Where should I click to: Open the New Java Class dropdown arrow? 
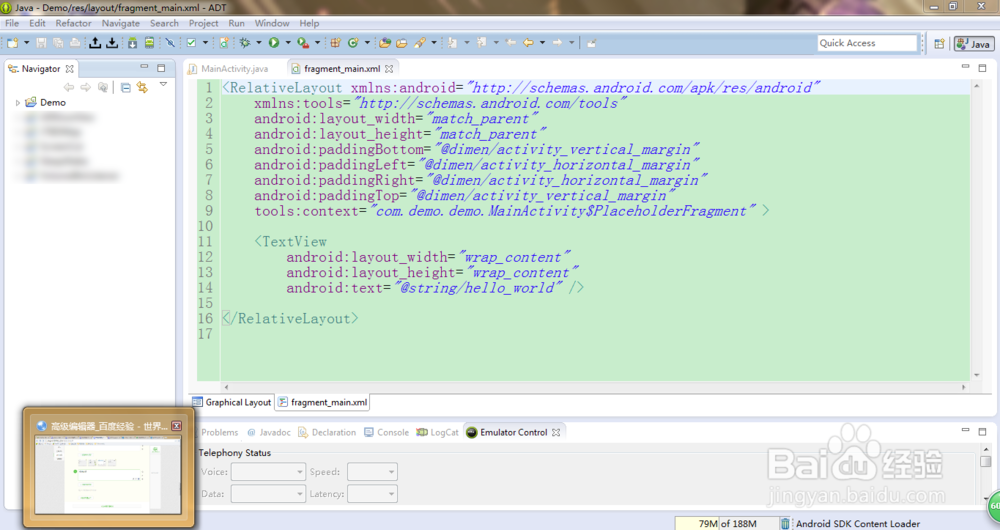[x=367, y=43]
